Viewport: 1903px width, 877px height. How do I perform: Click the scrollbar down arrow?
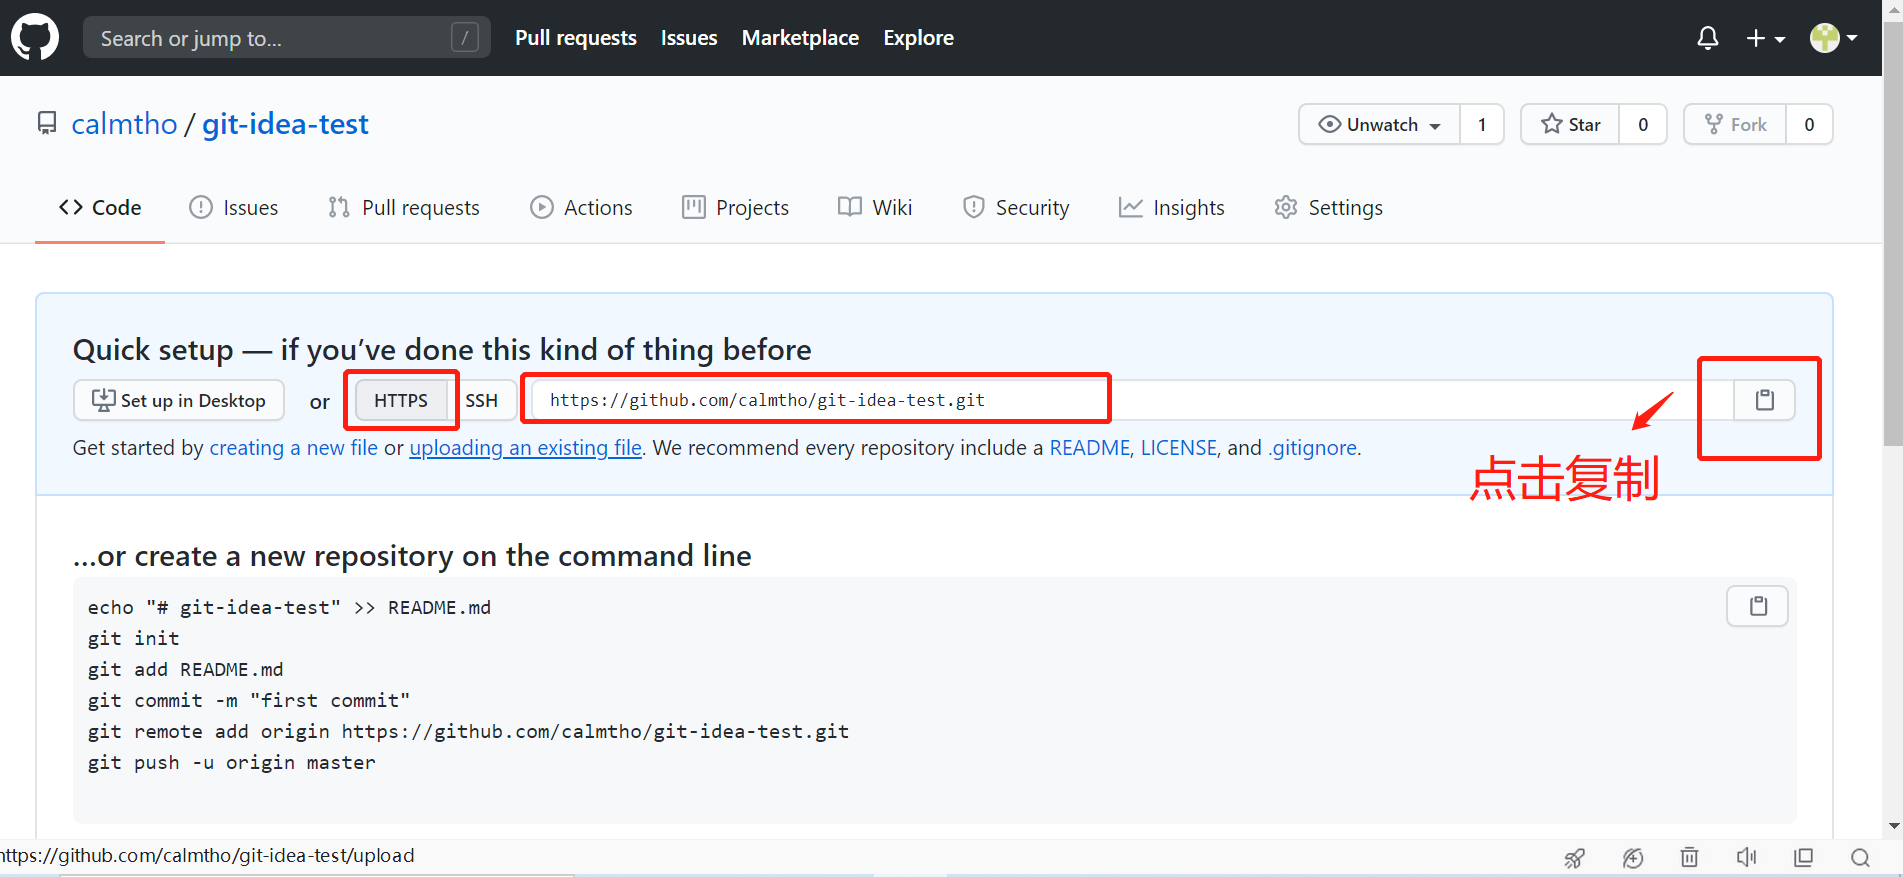[x=1893, y=826]
